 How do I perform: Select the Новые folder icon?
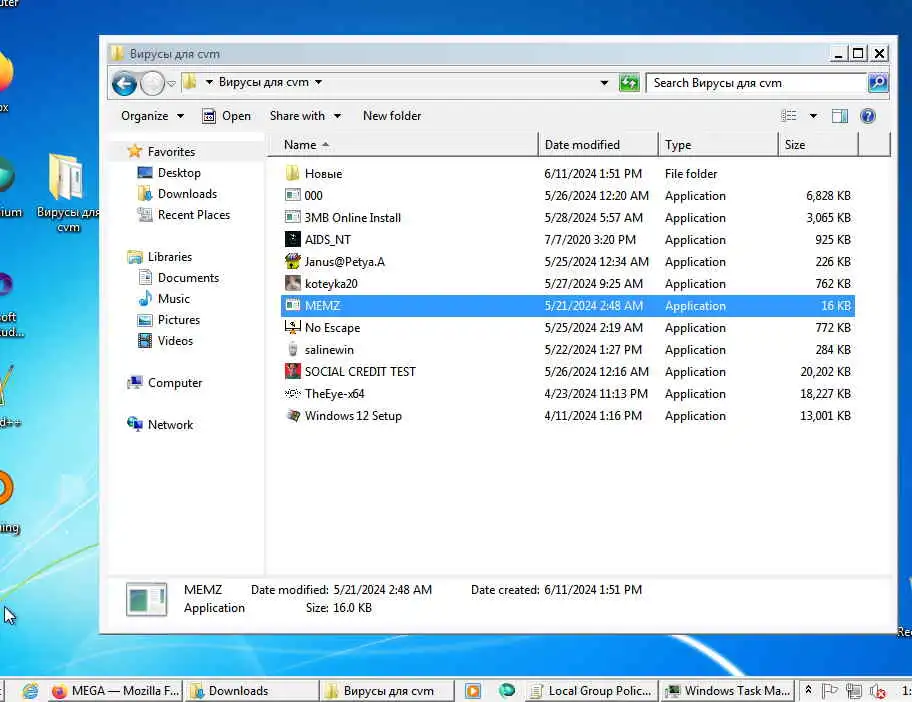293,173
